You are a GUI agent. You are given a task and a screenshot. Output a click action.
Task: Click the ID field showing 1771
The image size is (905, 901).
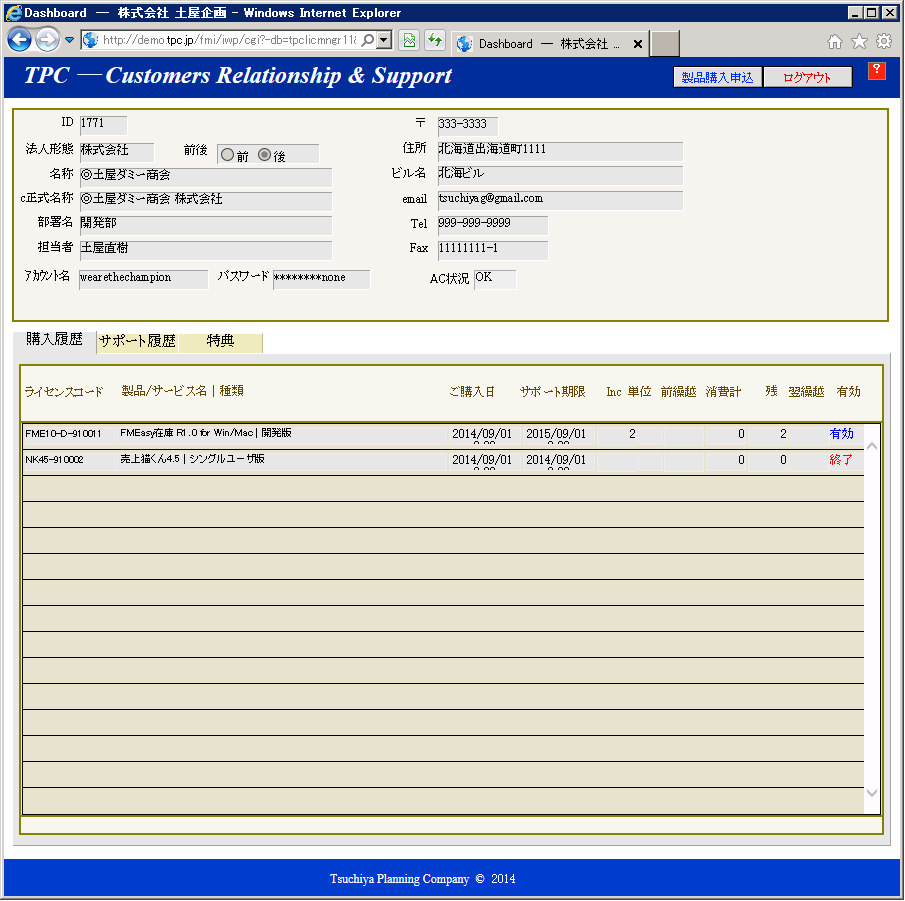[x=103, y=124]
